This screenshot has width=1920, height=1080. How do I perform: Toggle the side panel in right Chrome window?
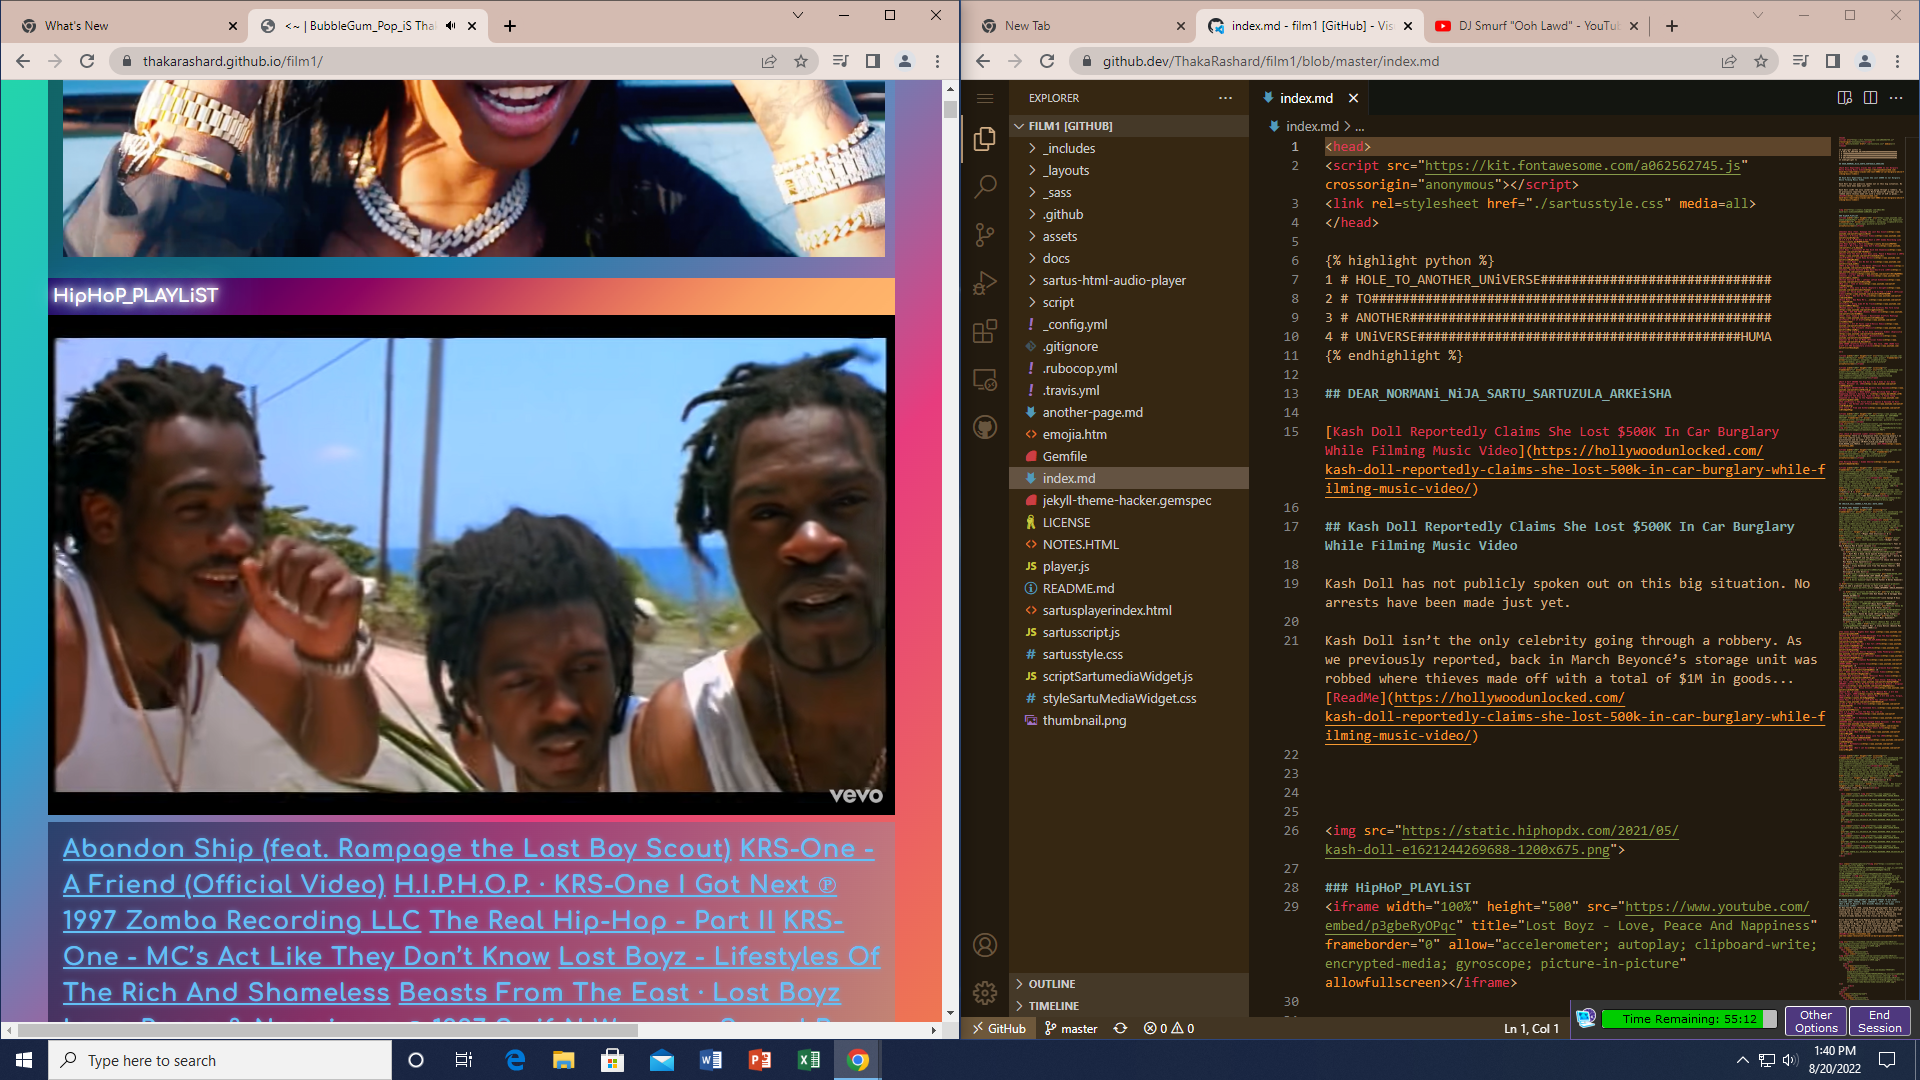1832,61
